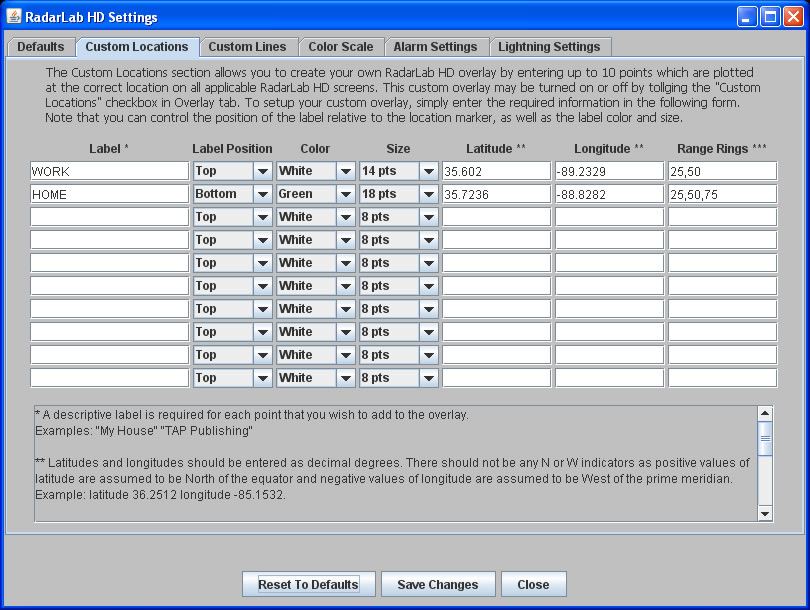Save Changes to custom locations
The width and height of the screenshot is (810, 610).
point(438,584)
